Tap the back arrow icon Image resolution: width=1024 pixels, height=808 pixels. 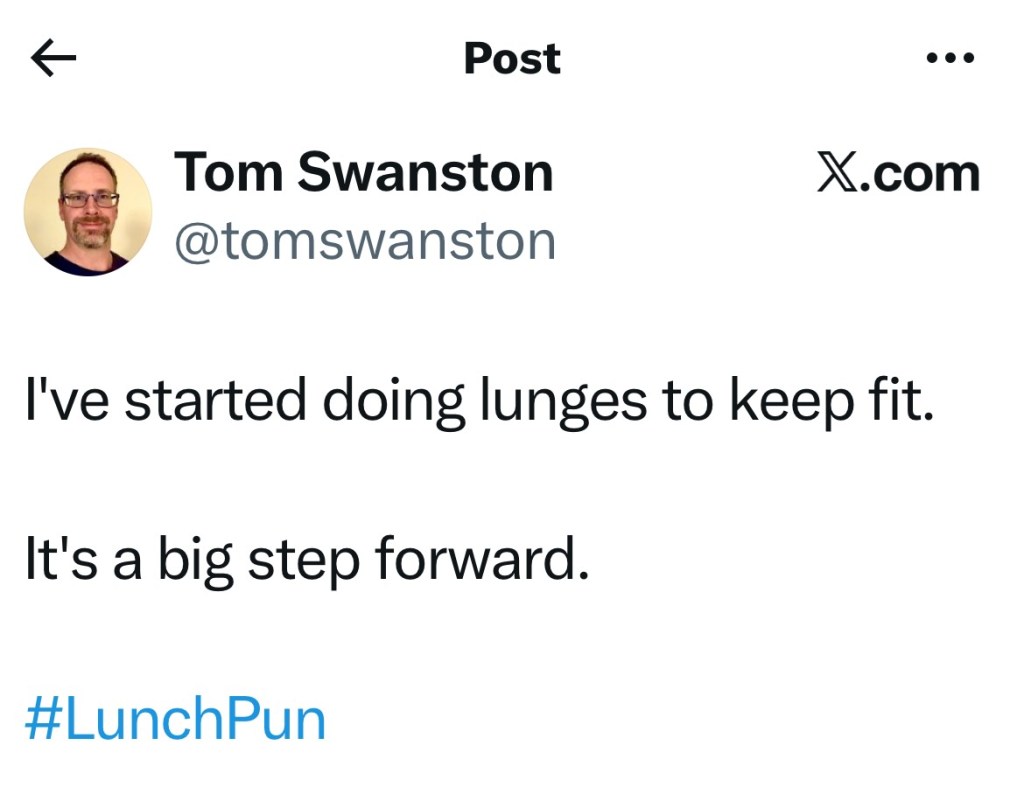(x=54, y=60)
